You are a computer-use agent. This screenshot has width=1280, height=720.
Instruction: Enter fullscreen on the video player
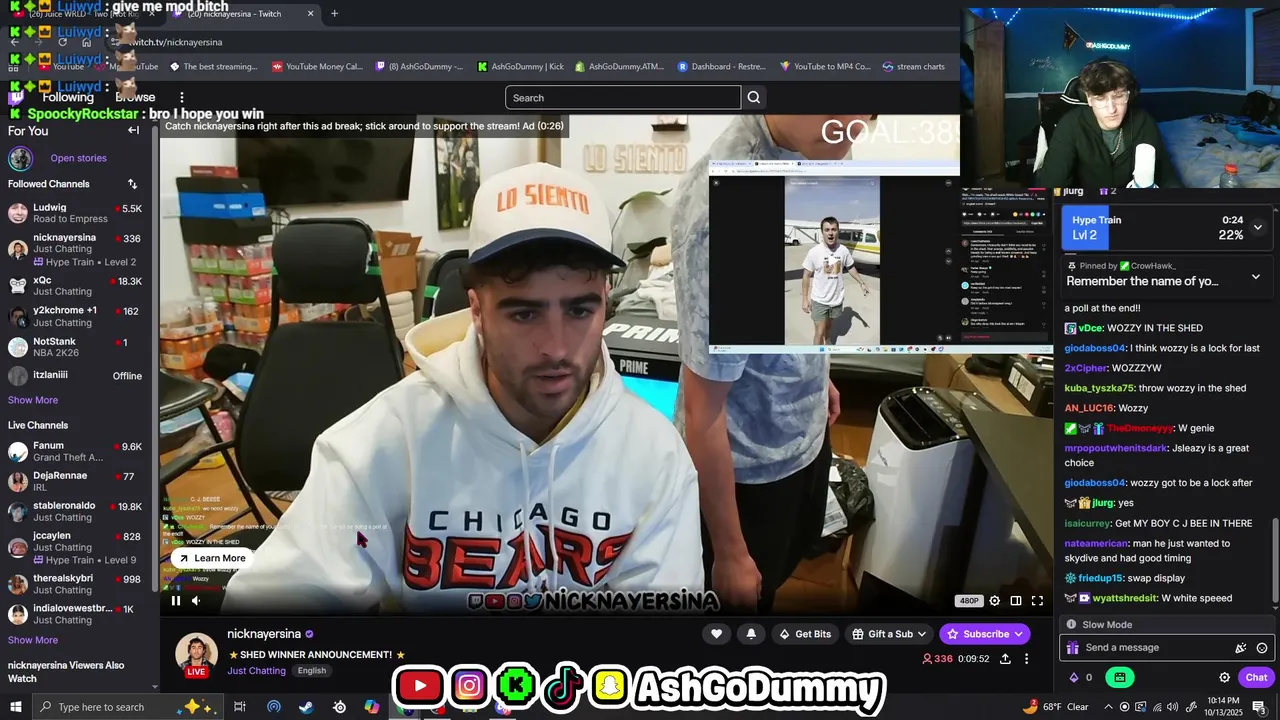click(x=1037, y=600)
